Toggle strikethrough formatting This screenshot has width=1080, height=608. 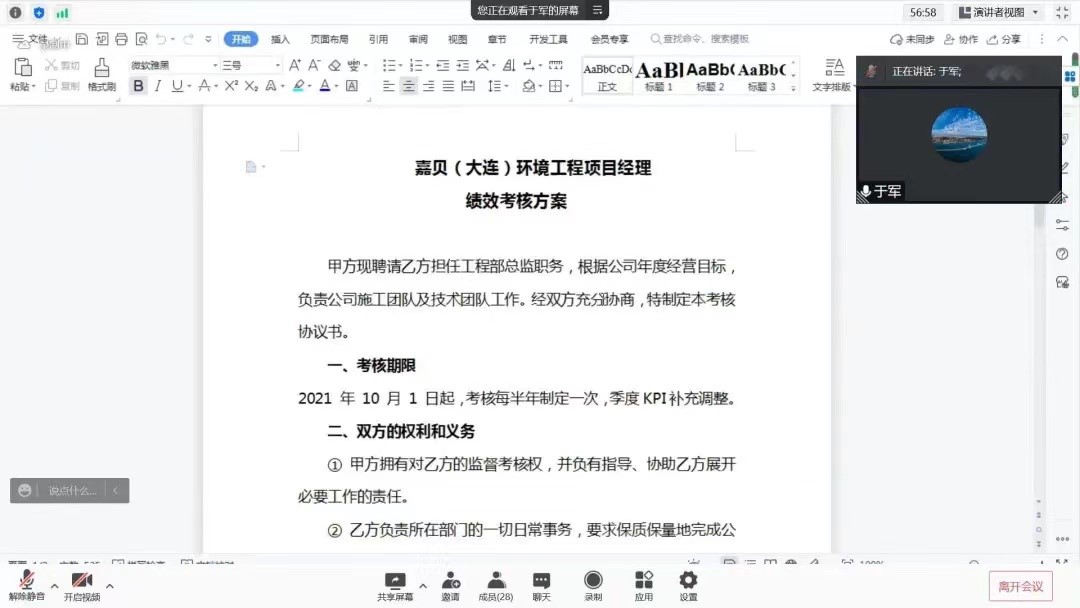coord(204,86)
